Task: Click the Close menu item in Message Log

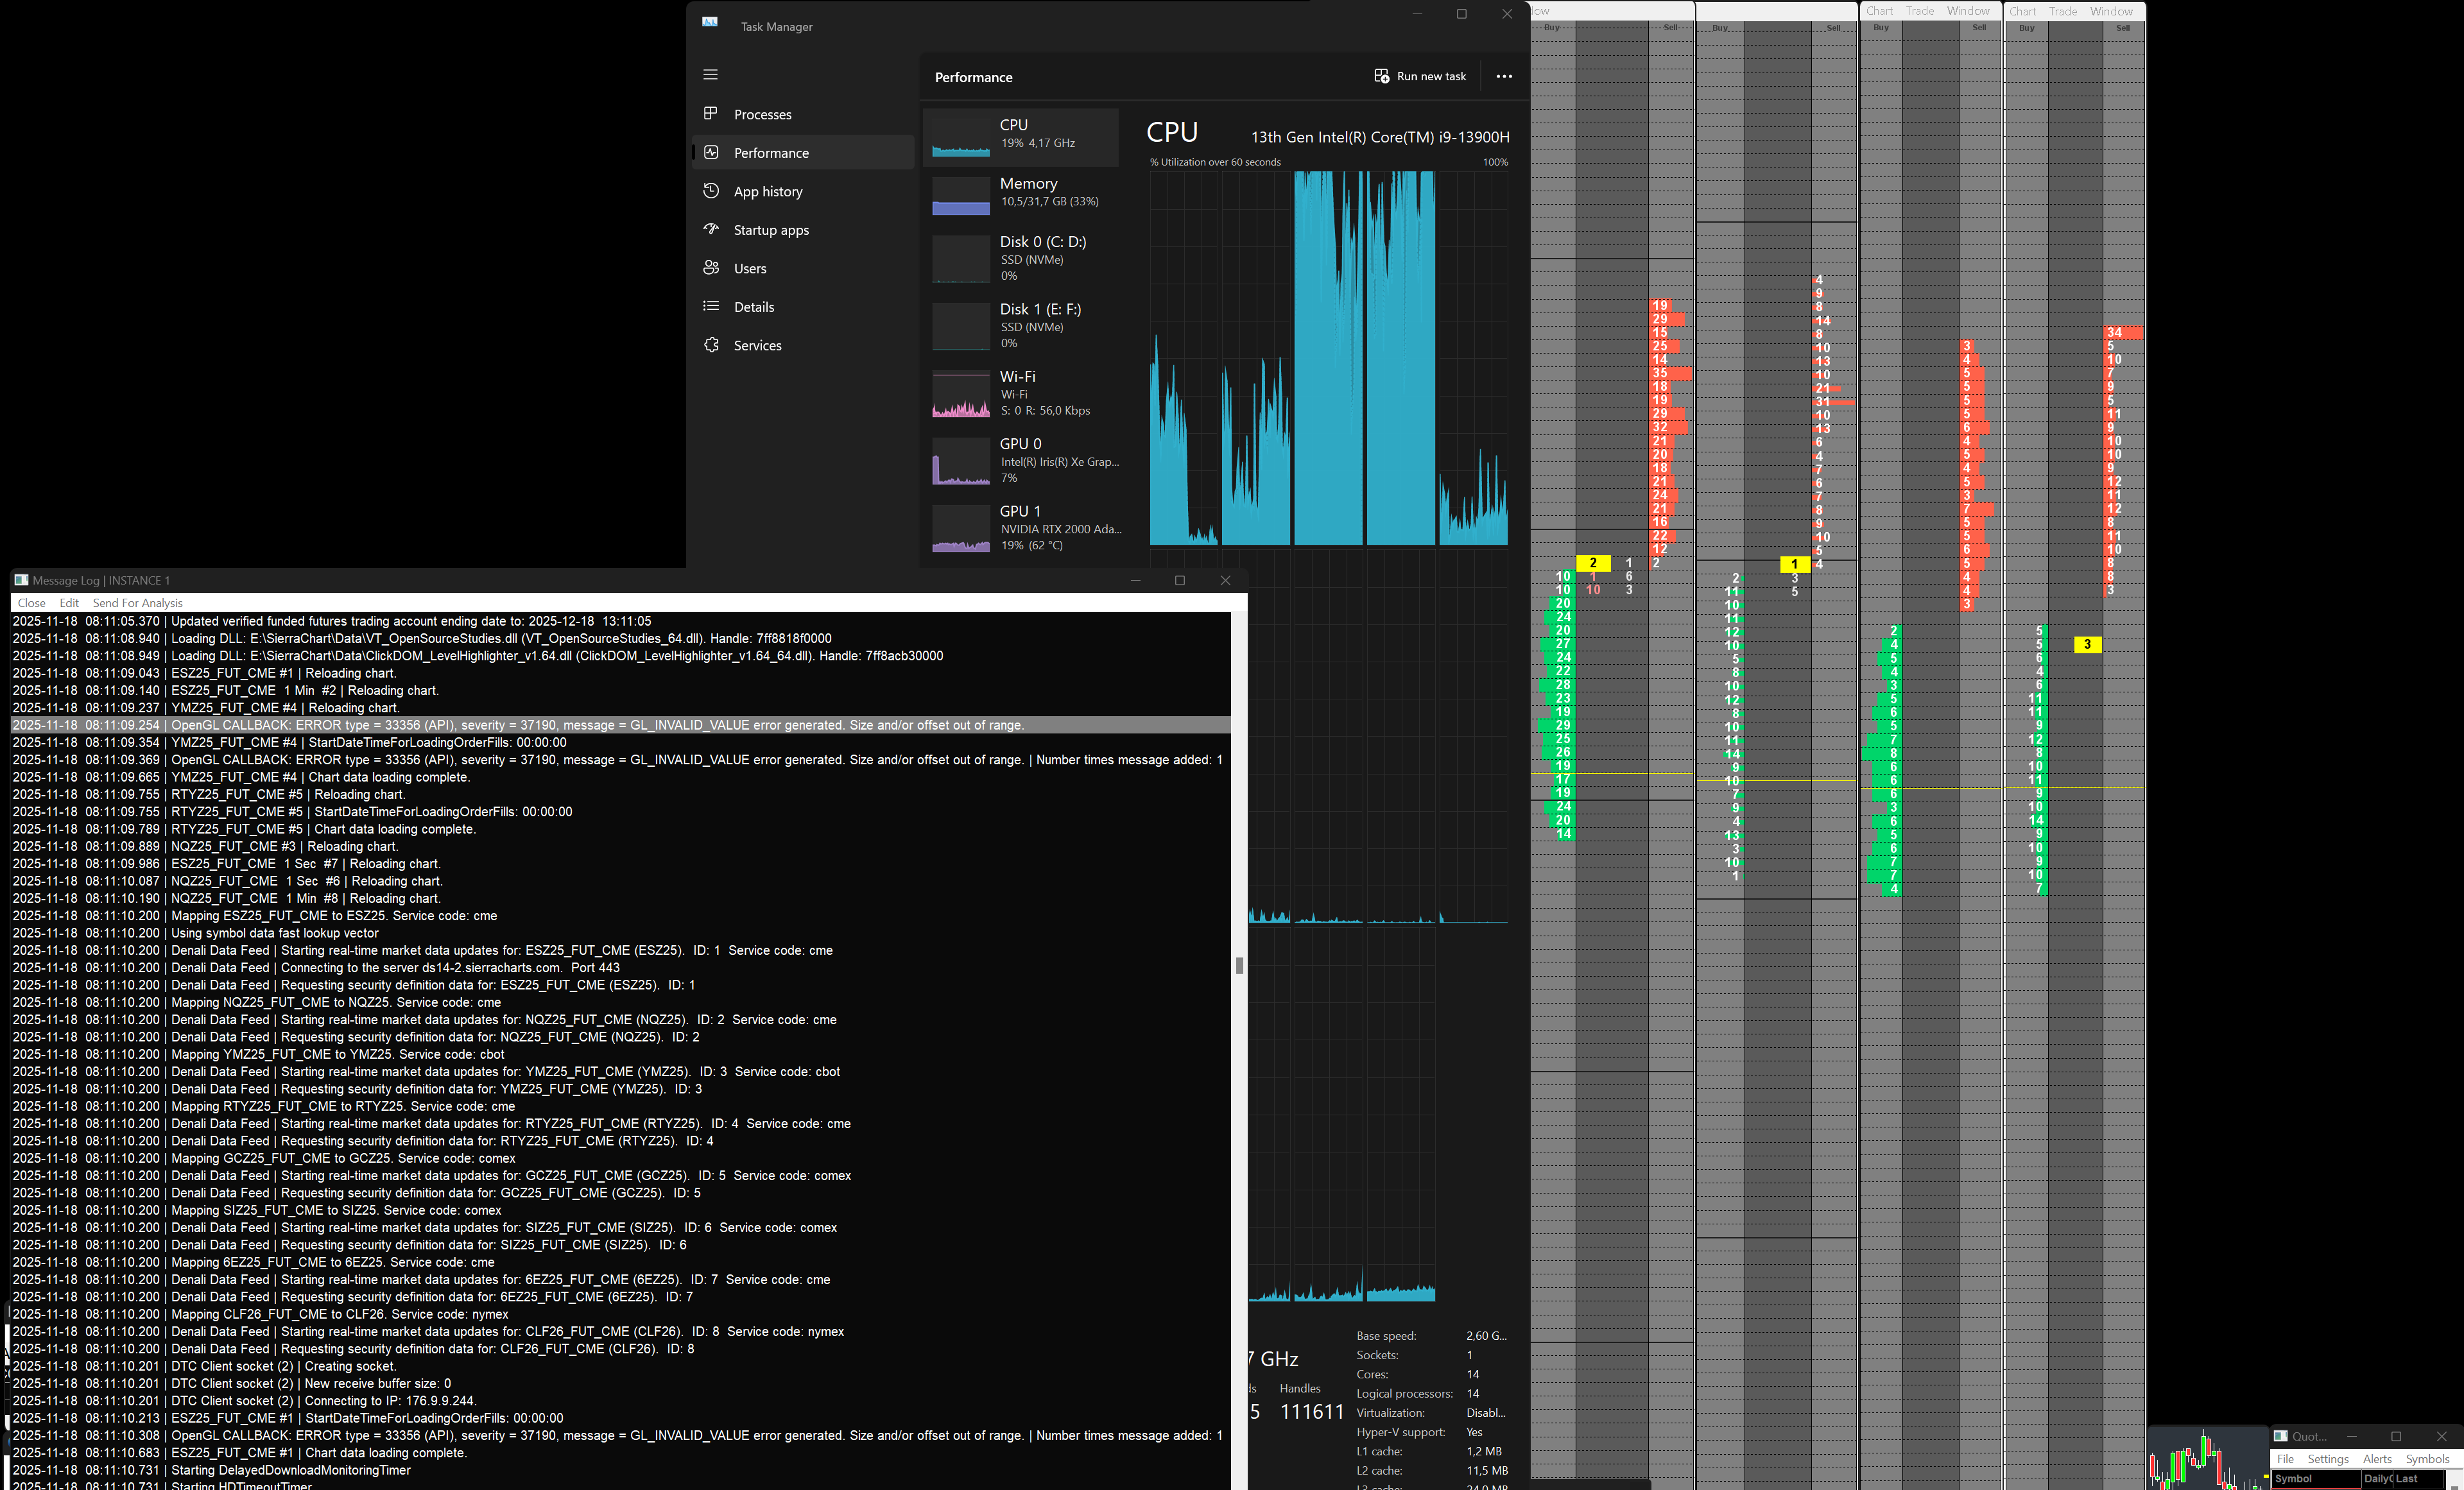Action: [x=31, y=603]
